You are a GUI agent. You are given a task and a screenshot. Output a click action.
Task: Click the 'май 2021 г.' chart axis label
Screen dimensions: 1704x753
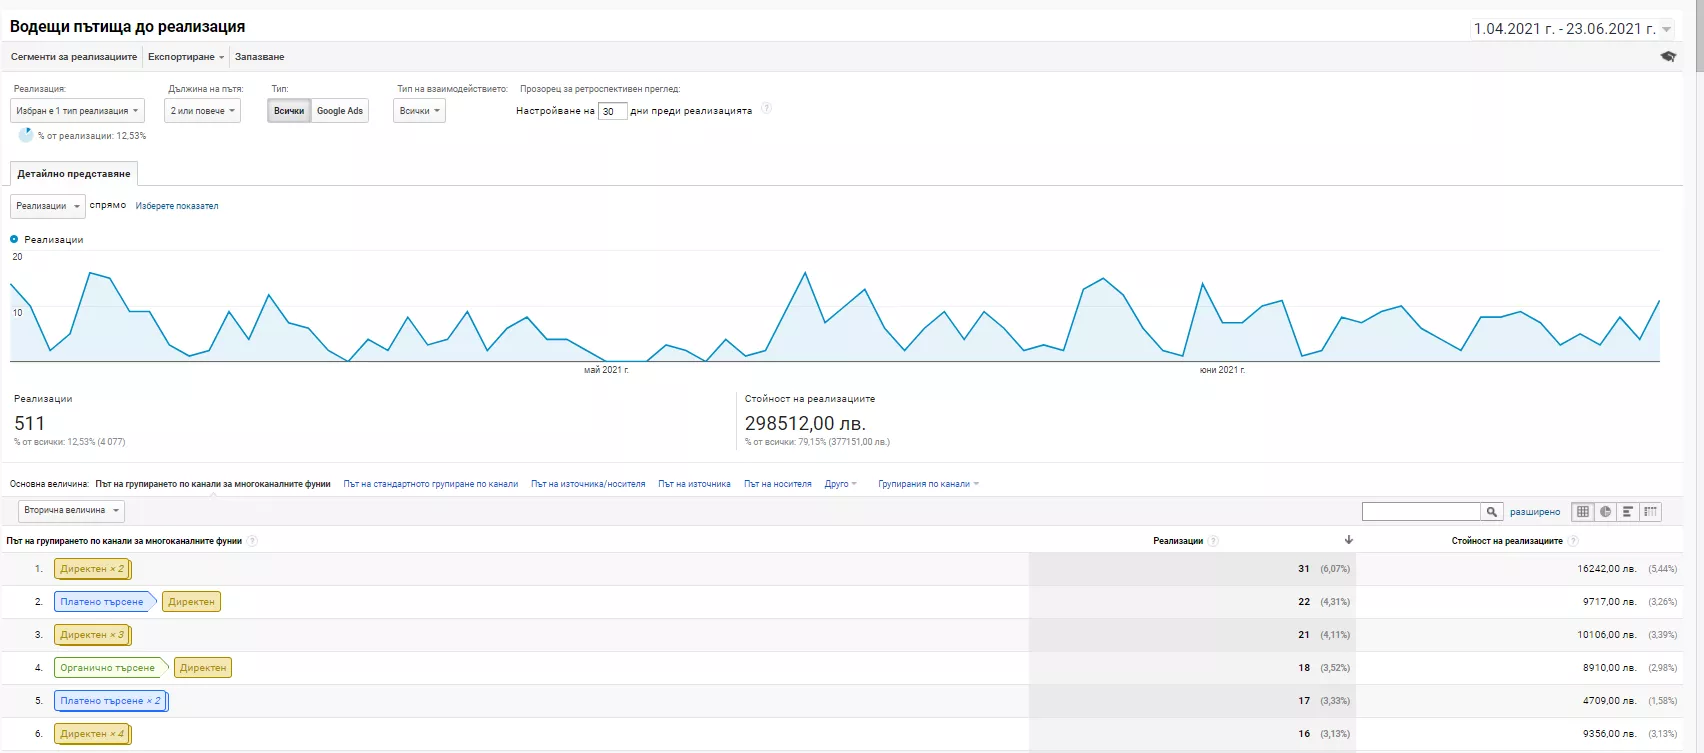coord(606,370)
